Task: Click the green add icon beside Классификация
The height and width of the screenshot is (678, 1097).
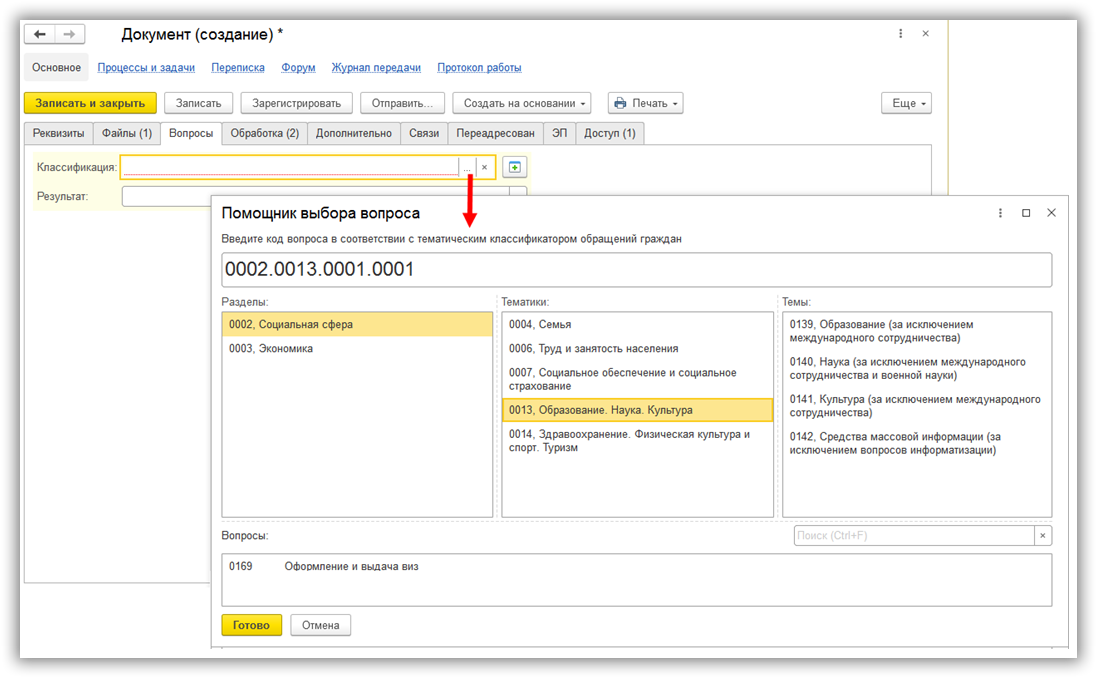Action: pos(514,167)
